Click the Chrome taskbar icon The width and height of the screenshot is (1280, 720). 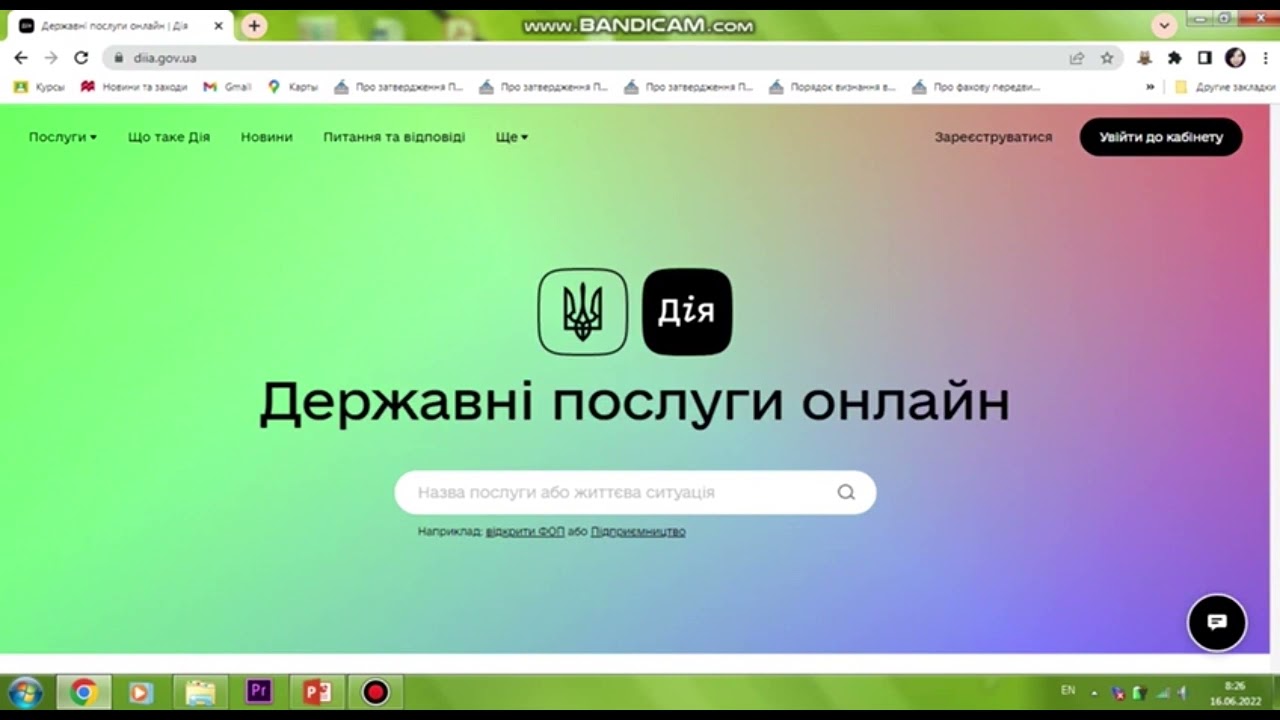pyautogui.click(x=83, y=692)
